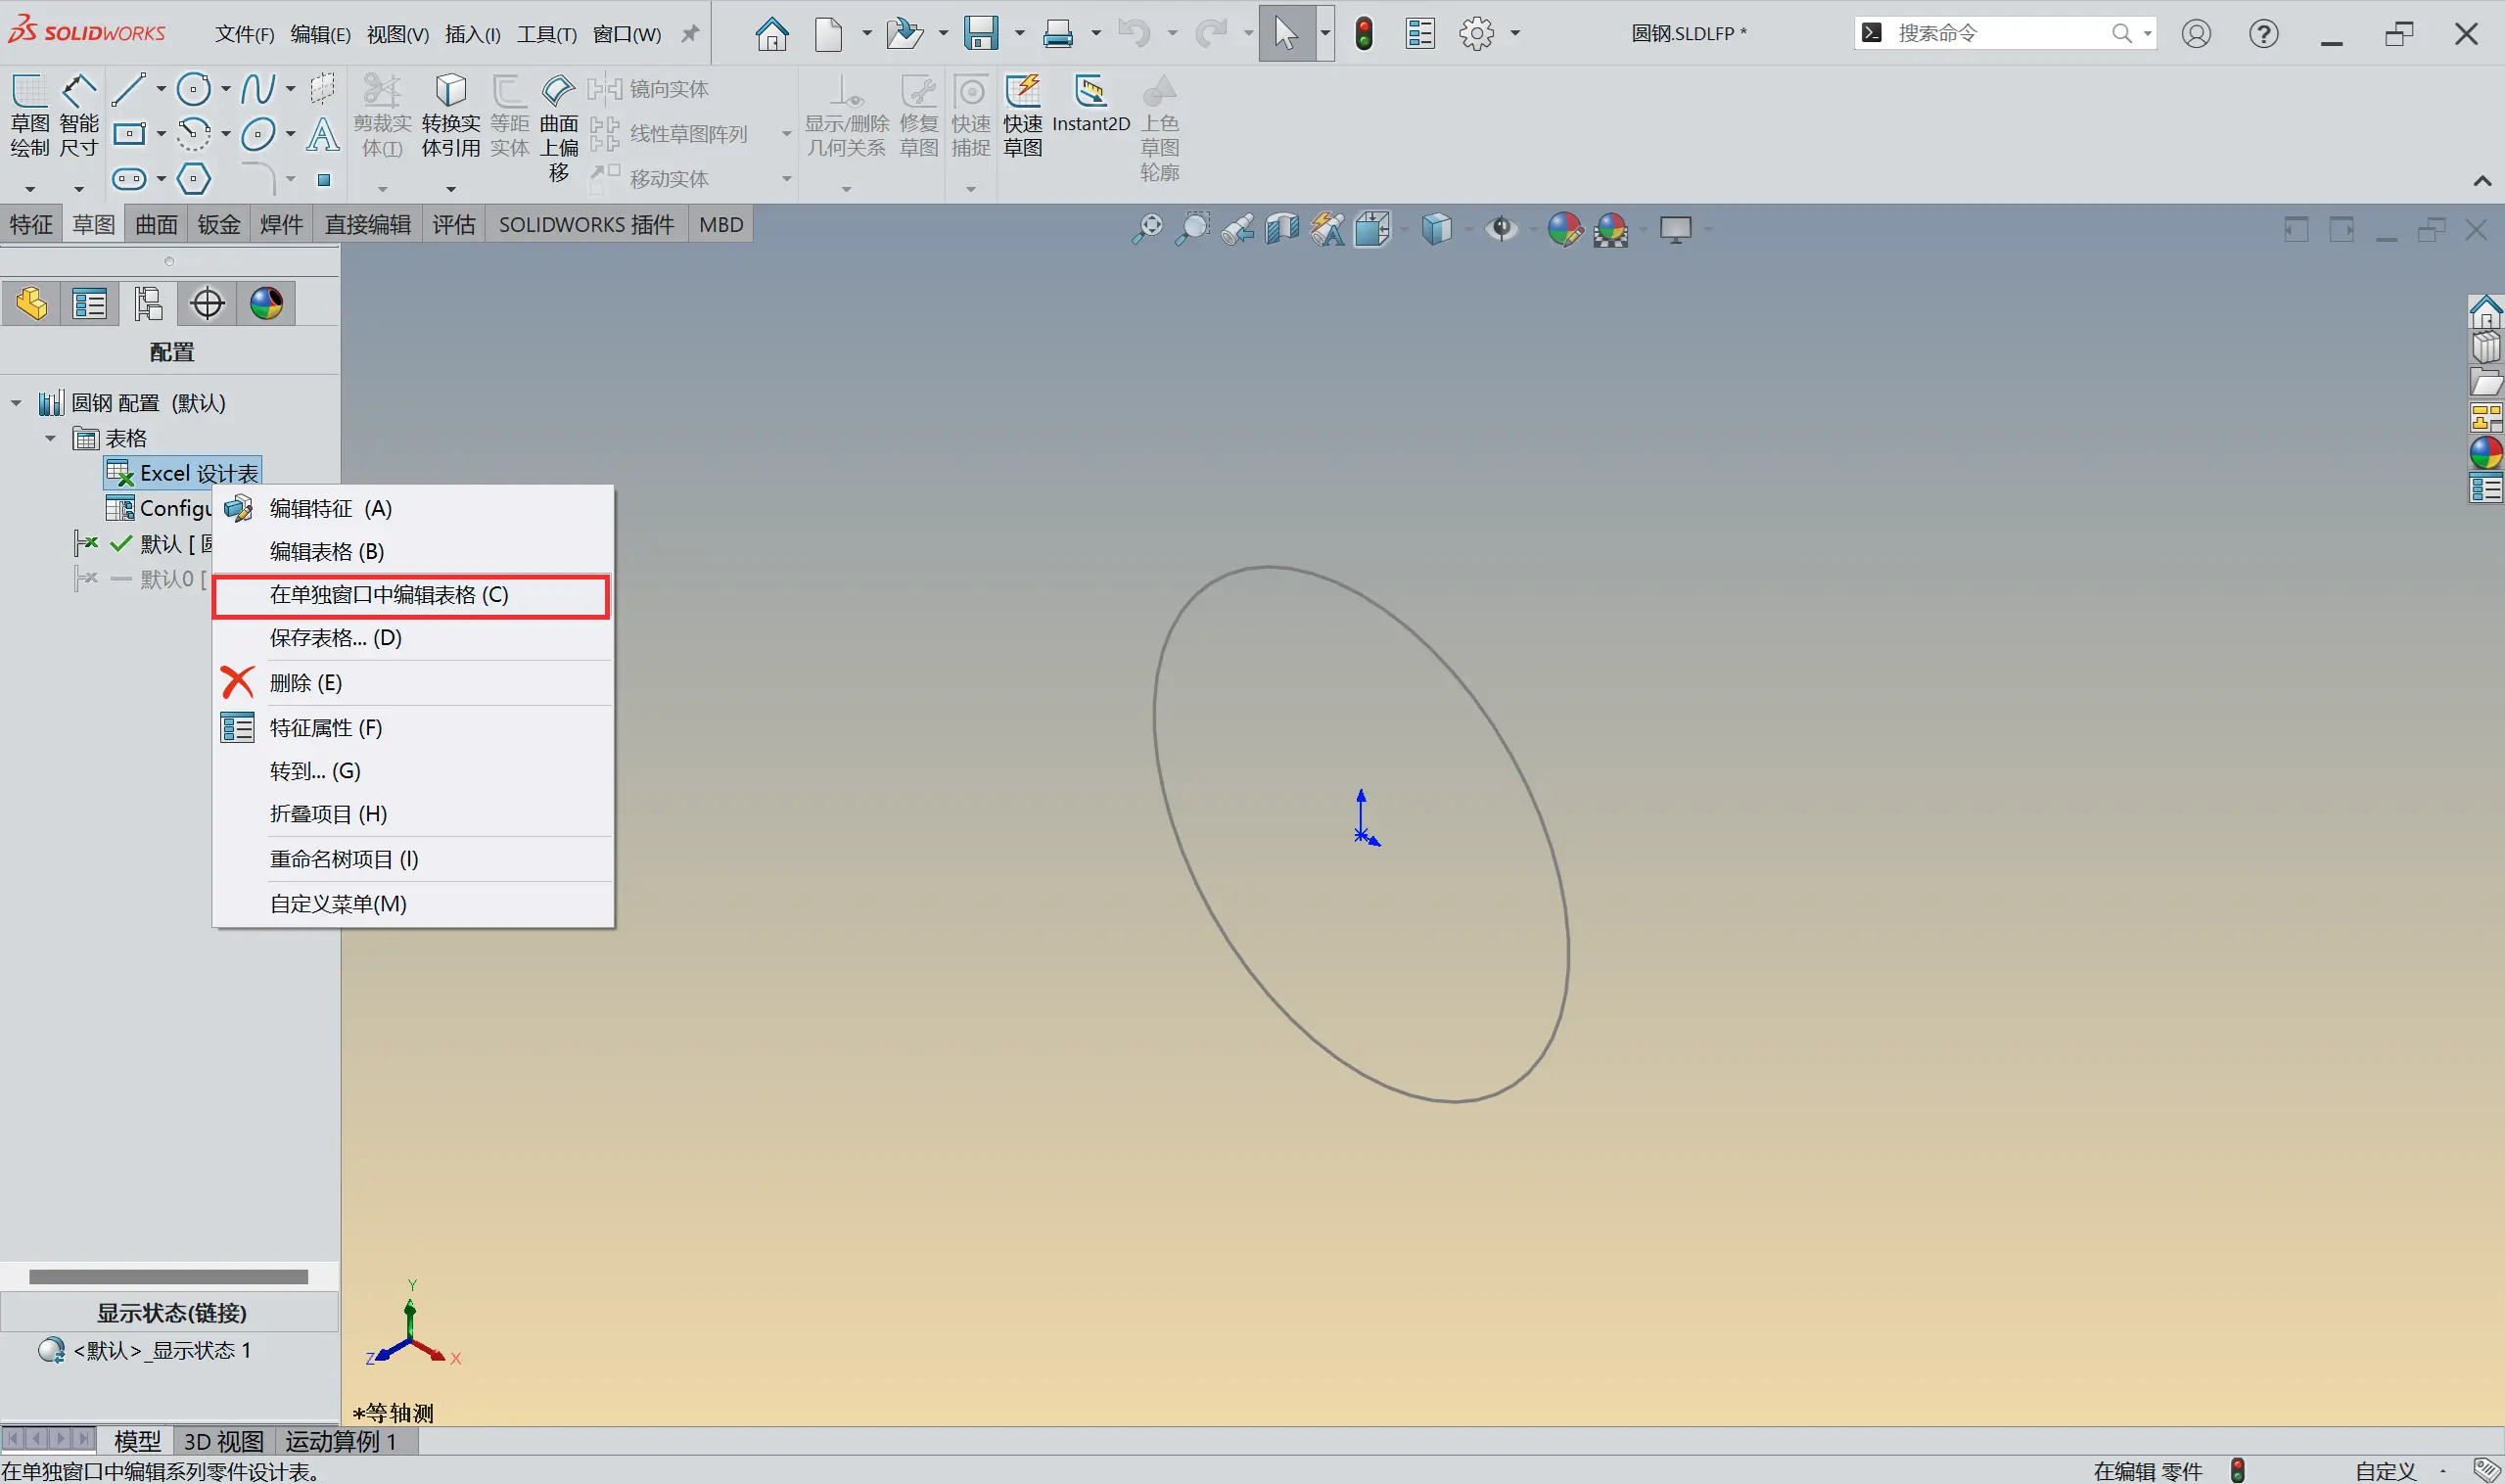The width and height of the screenshot is (2505, 1484).
Task: Choose 在单独窗口中编辑表格 (C) from the context menu
Action: 389,595
